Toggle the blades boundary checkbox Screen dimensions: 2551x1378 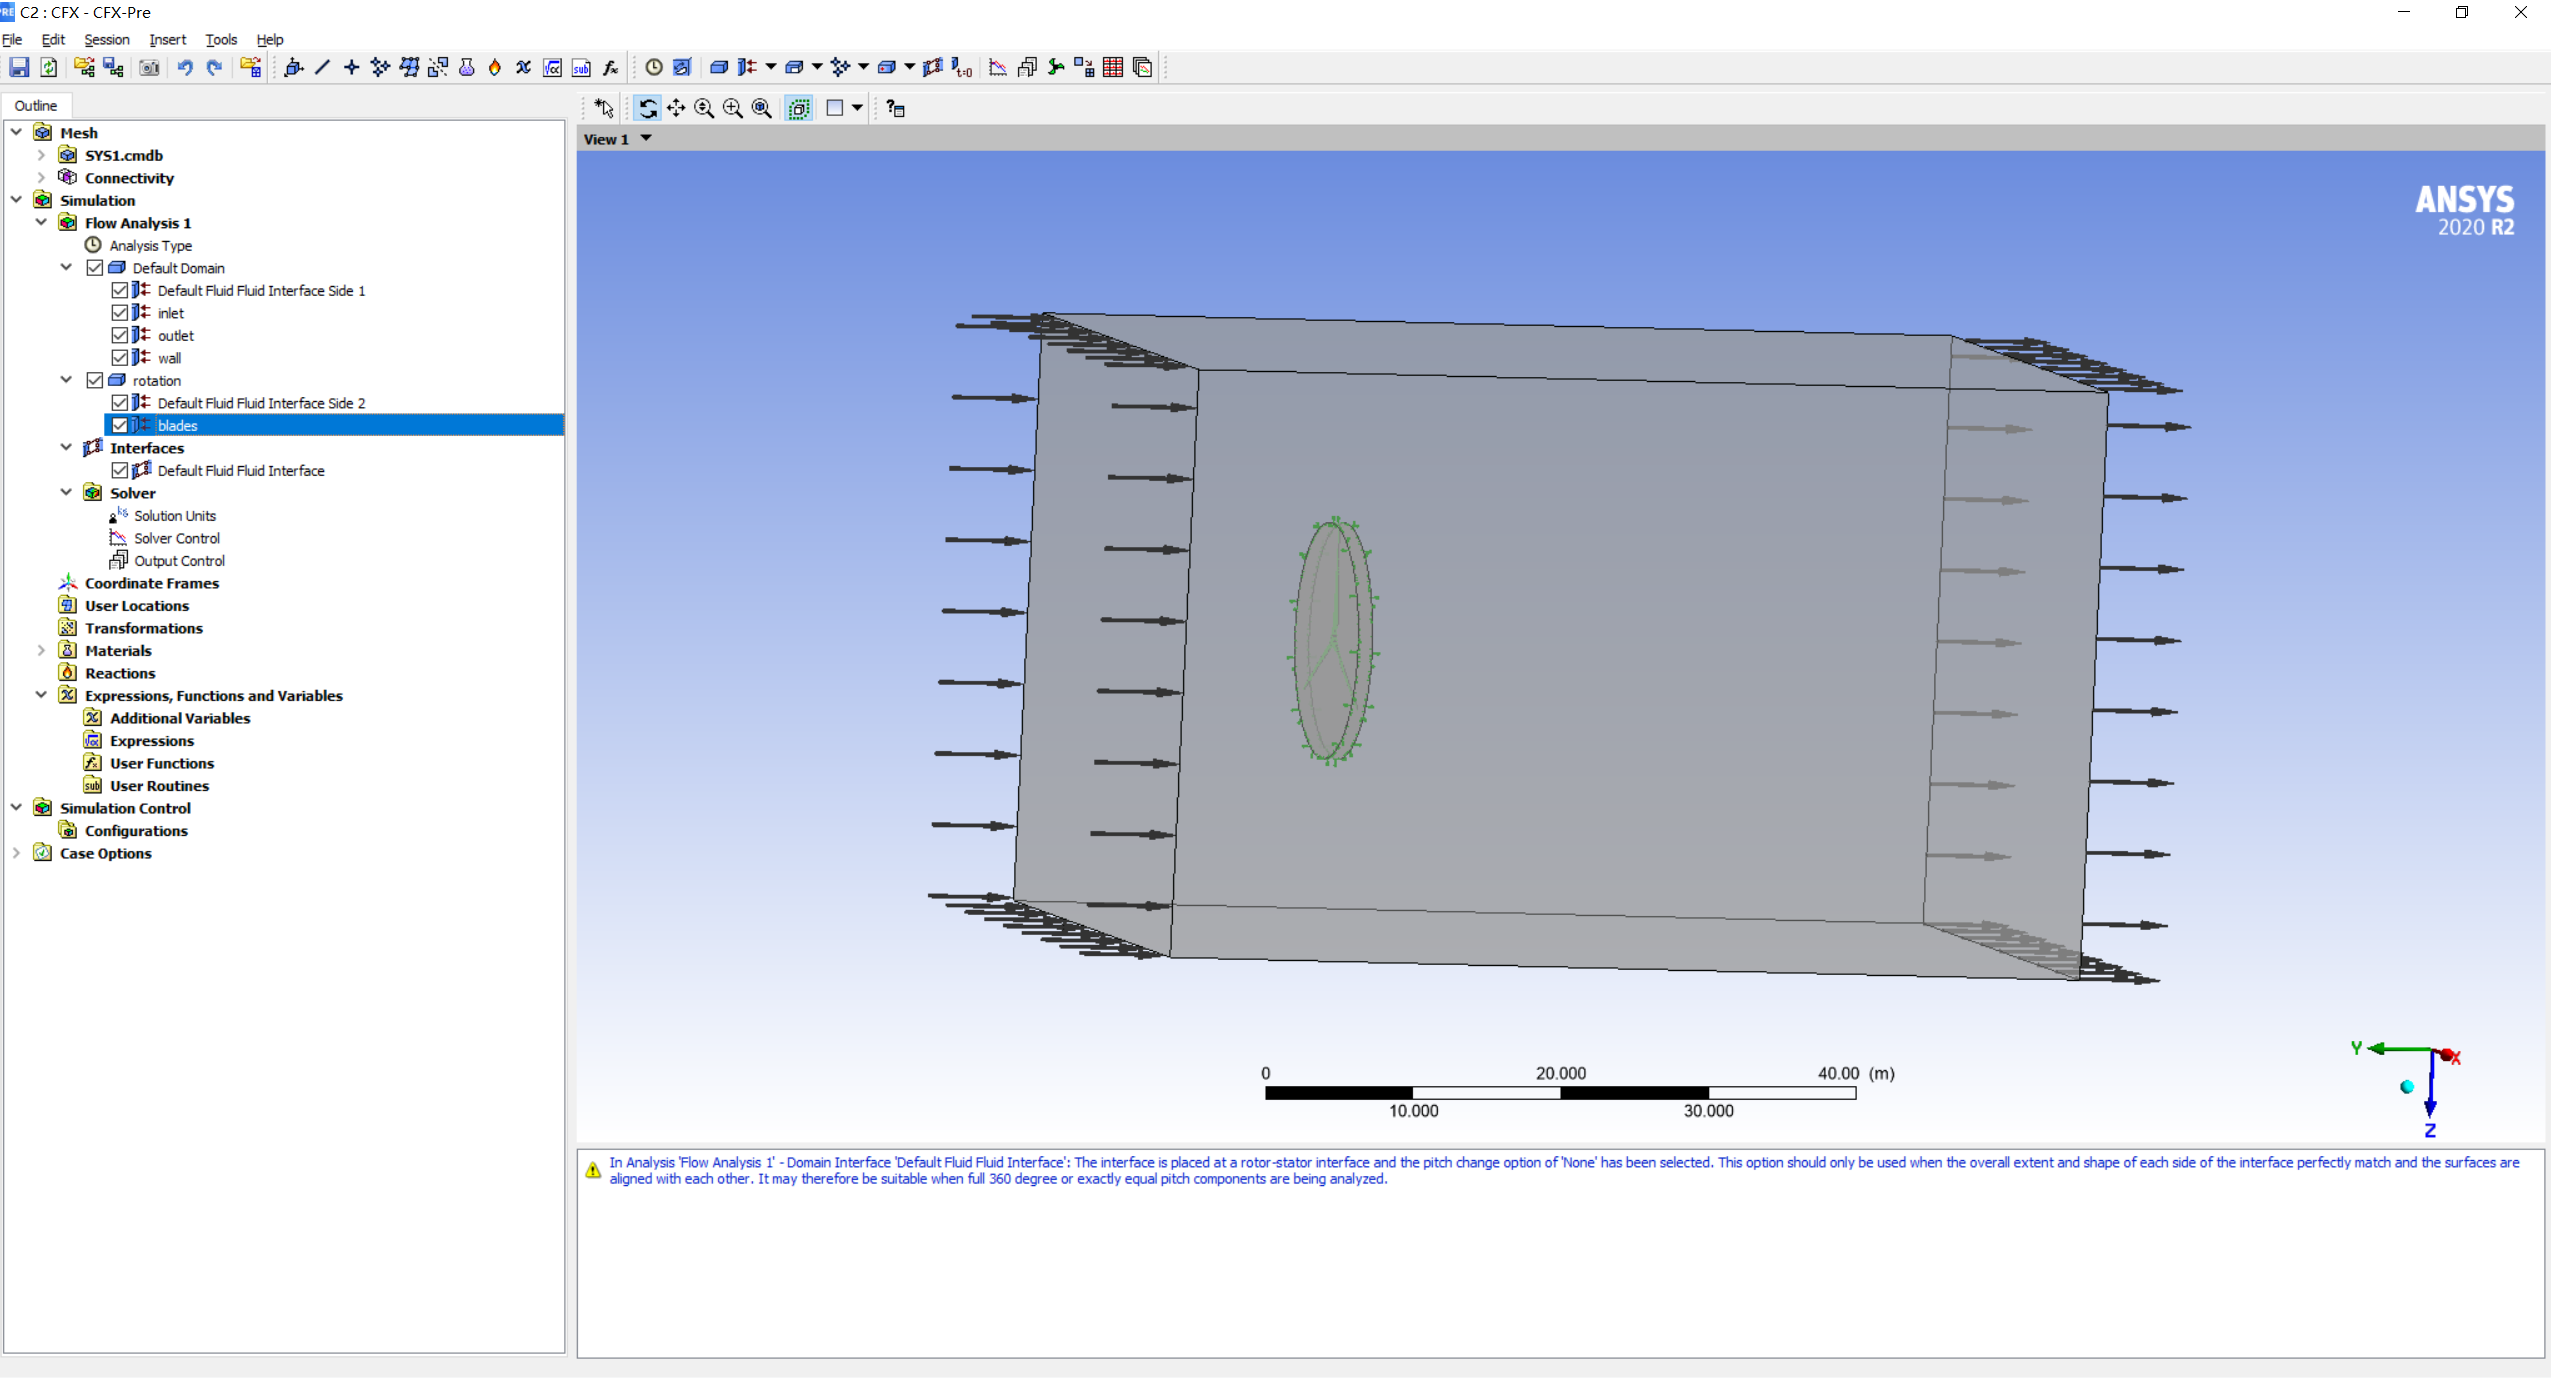[x=120, y=425]
